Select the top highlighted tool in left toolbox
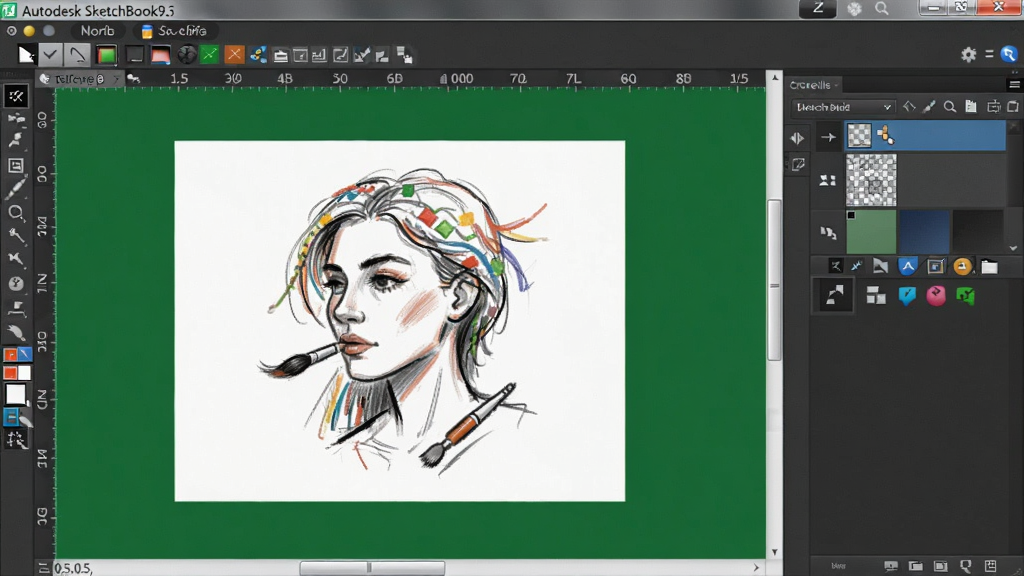This screenshot has width=1024, height=576. 16,96
